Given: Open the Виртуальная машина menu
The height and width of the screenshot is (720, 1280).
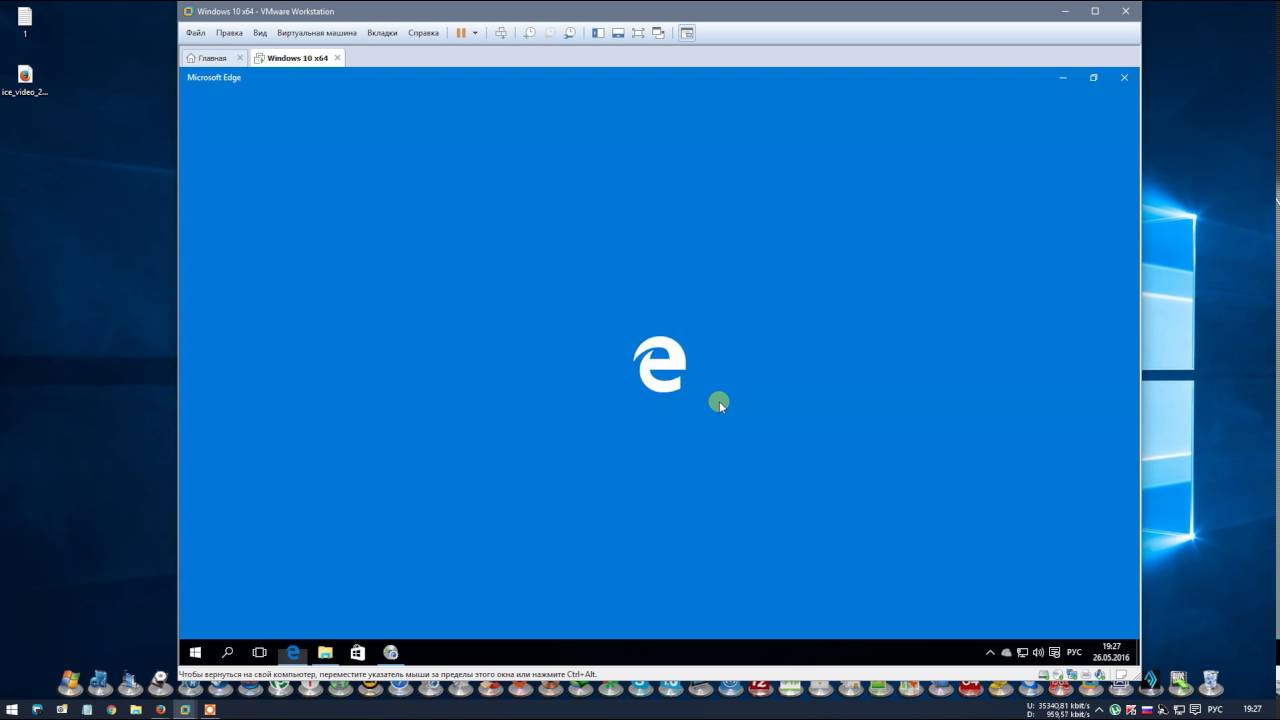Looking at the screenshot, I should pyautogui.click(x=317, y=33).
